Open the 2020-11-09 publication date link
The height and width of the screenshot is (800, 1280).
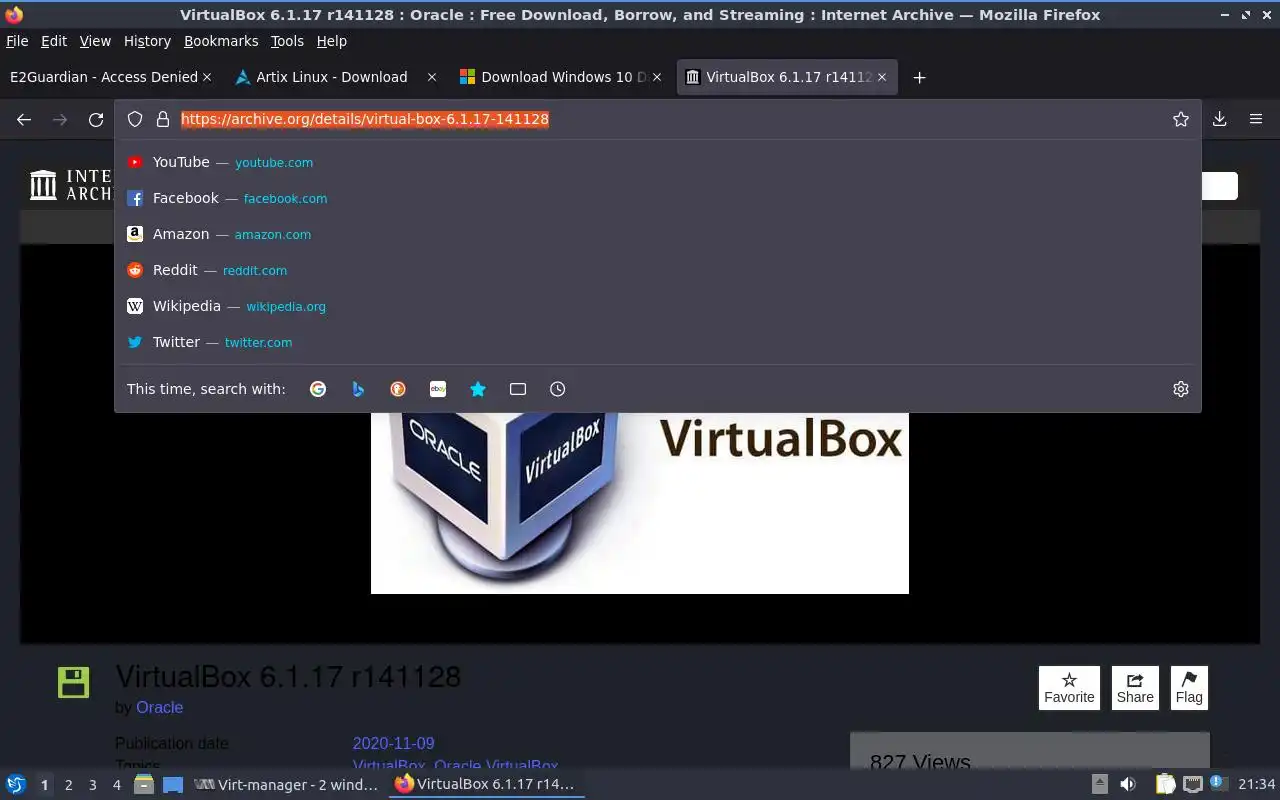pos(393,743)
